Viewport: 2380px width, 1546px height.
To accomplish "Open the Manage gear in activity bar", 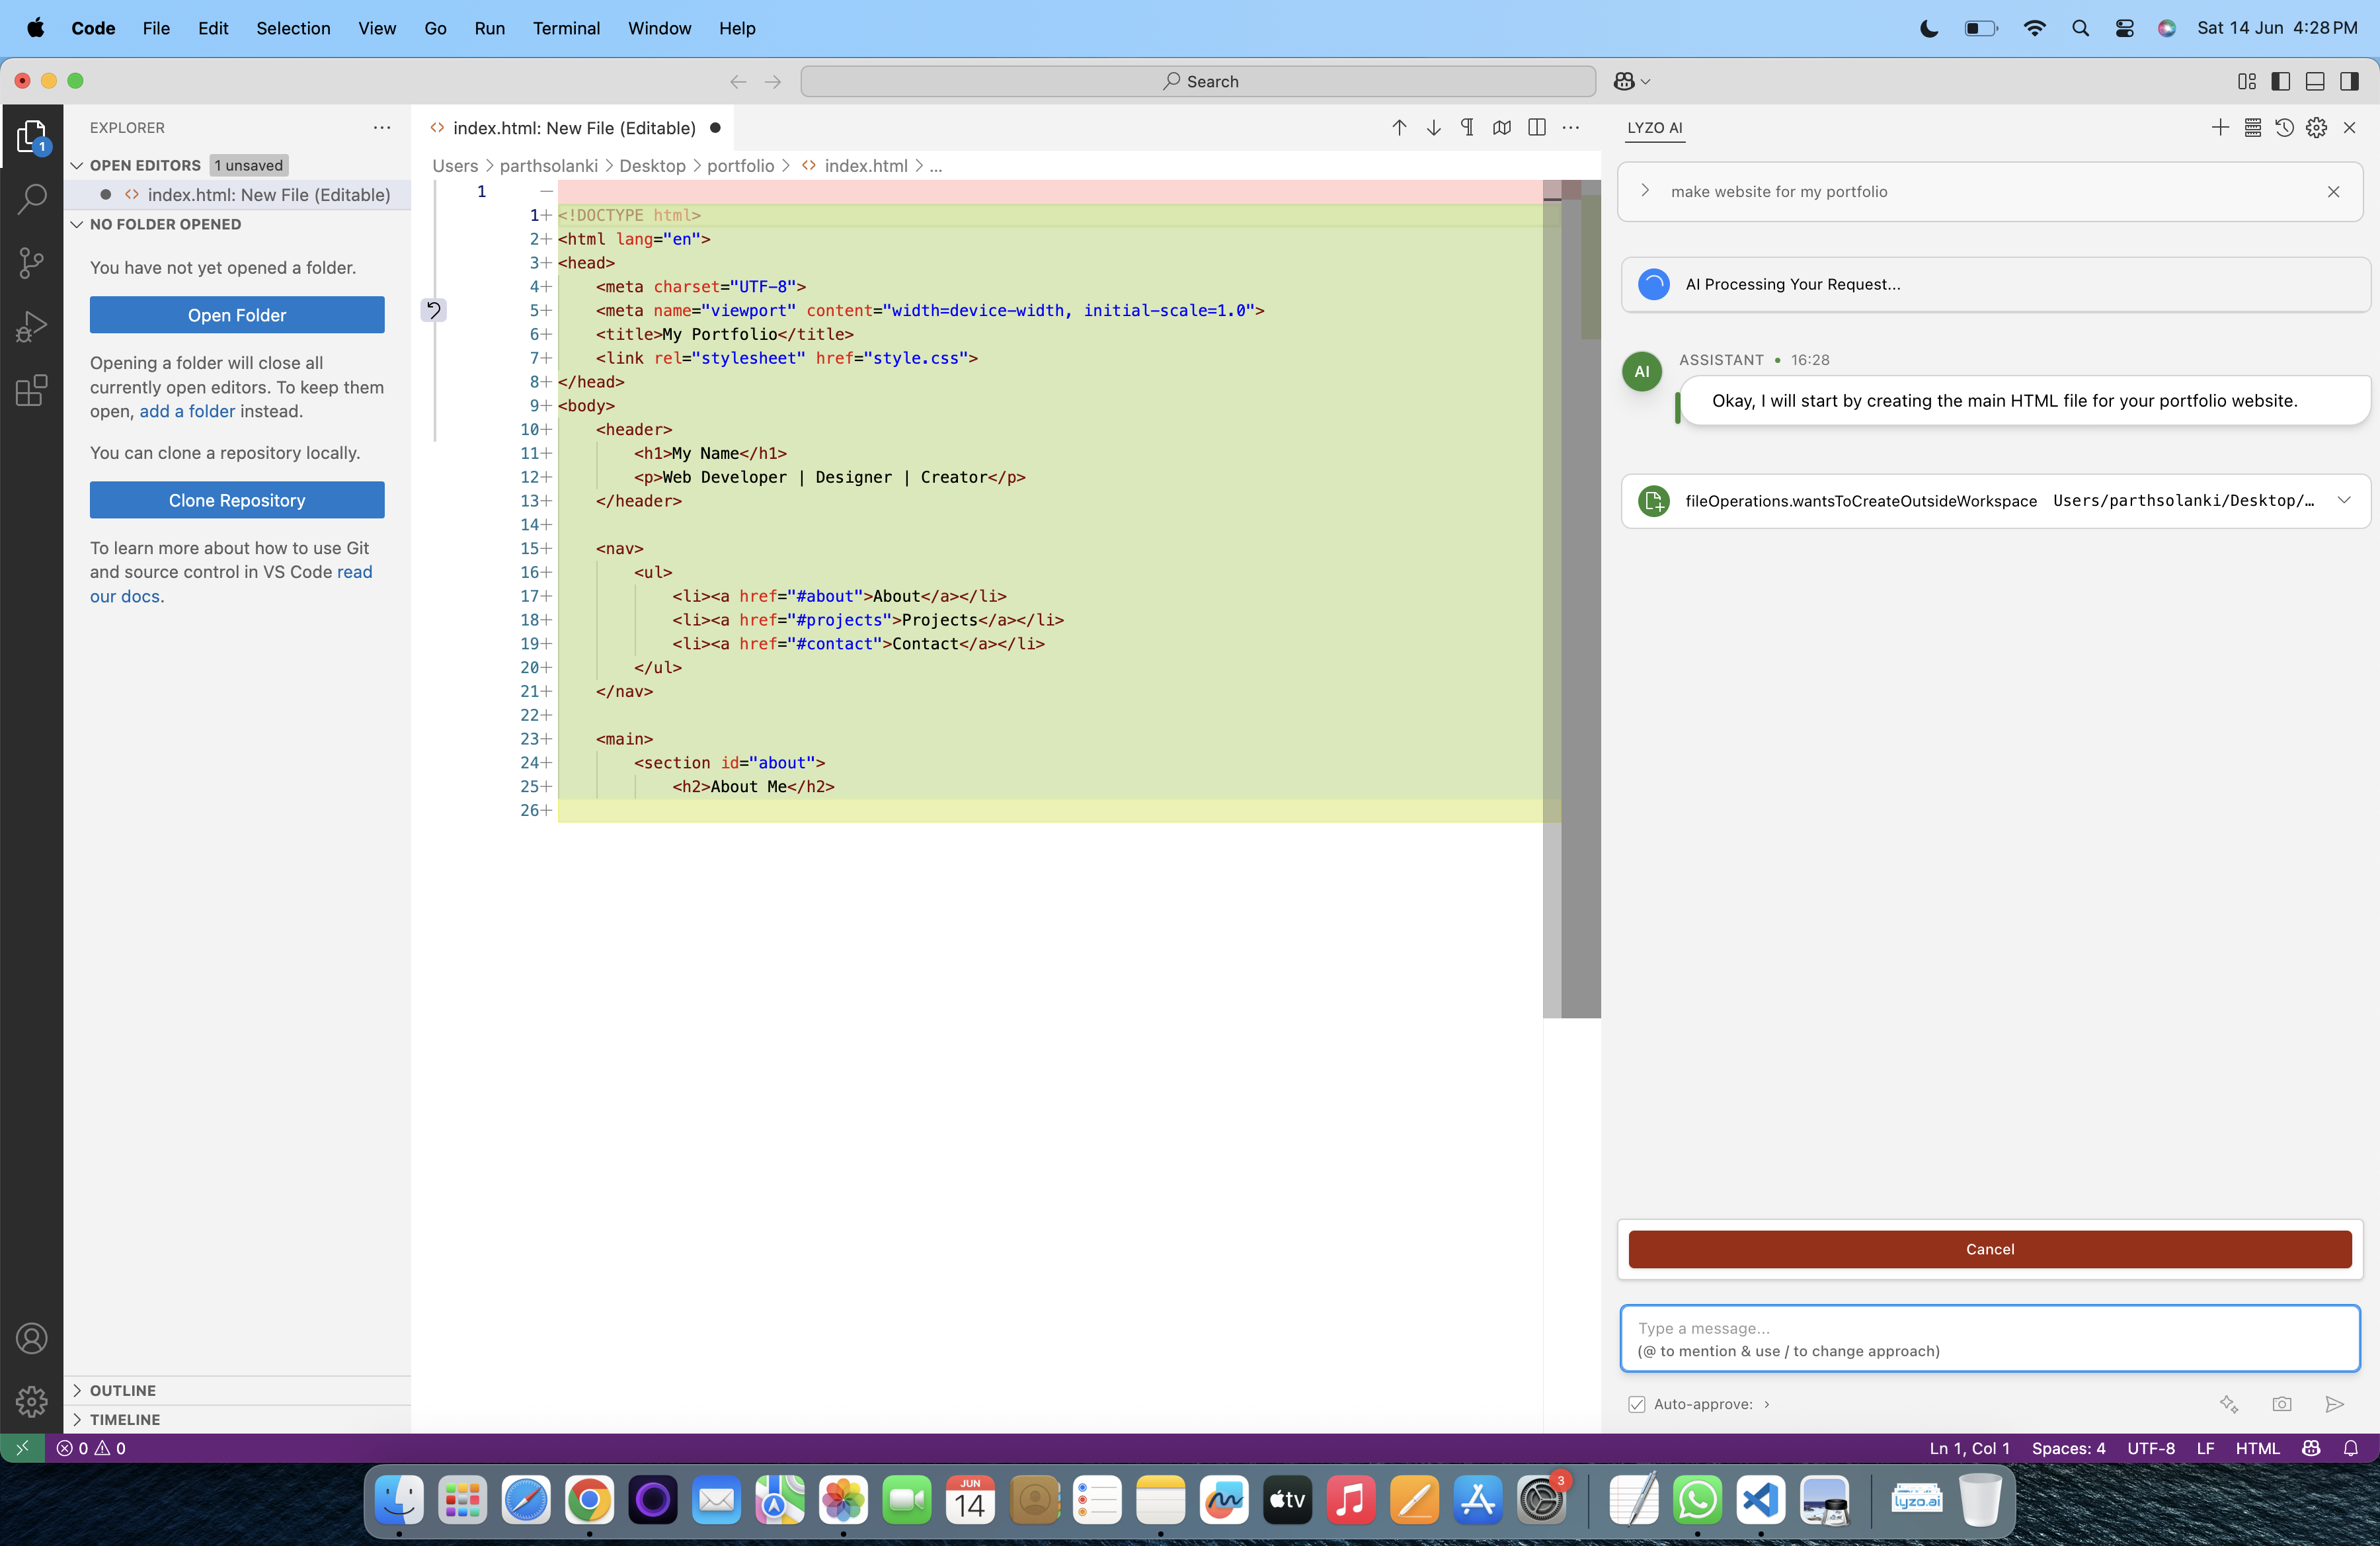I will point(32,1401).
